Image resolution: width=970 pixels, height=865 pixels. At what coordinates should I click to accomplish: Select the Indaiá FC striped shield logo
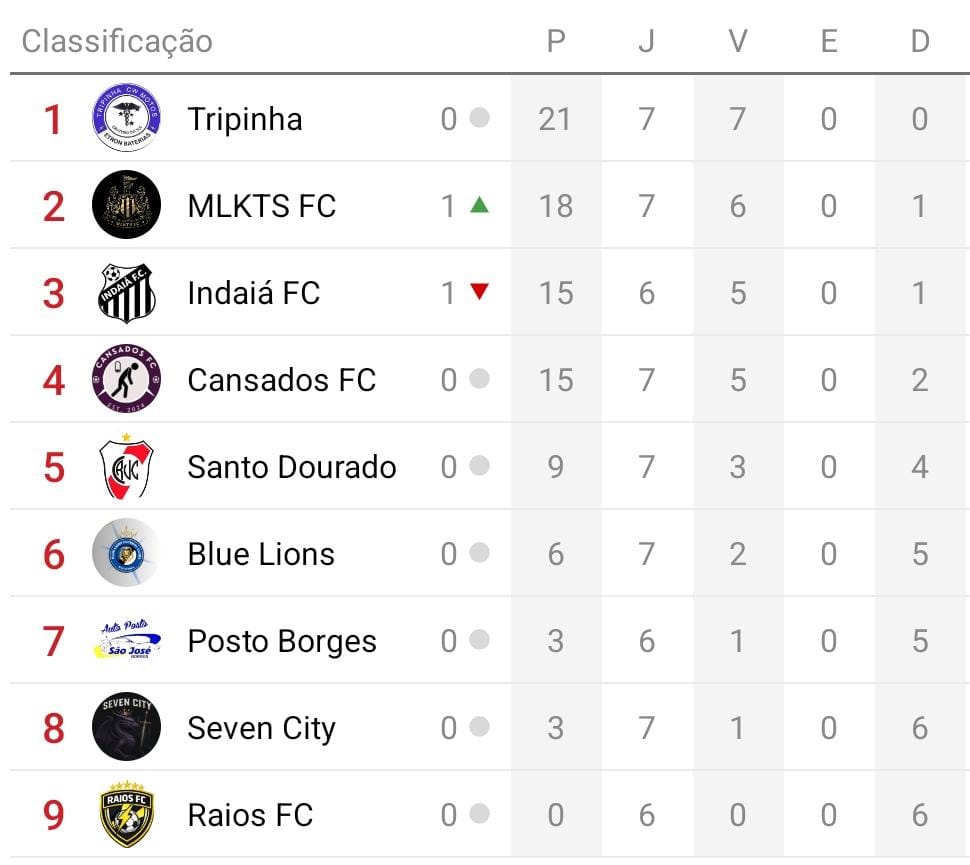126,293
